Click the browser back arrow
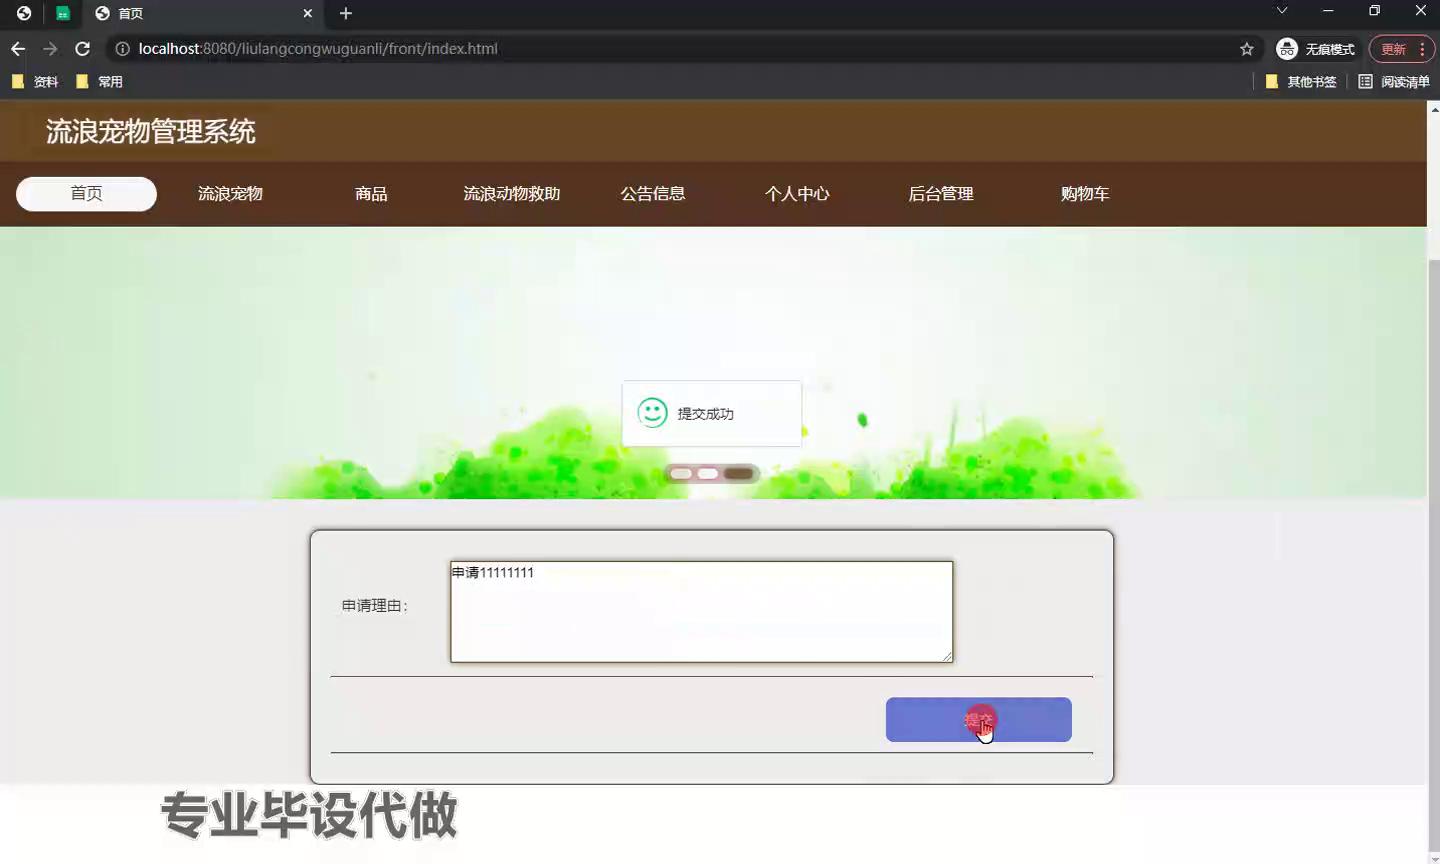 pyautogui.click(x=18, y=49)
